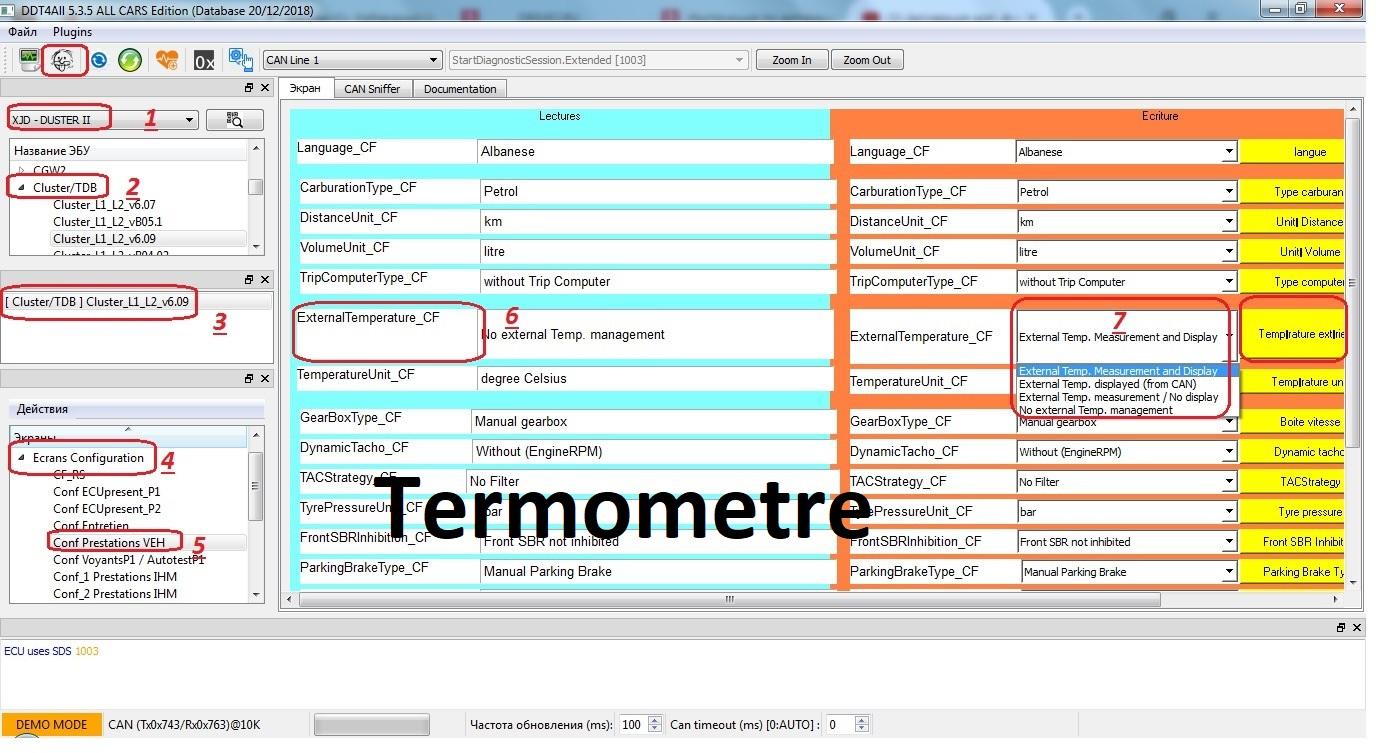Select Conf Prestations VEH screen item
1400x753 pixels.
click(x=109, y=542)
